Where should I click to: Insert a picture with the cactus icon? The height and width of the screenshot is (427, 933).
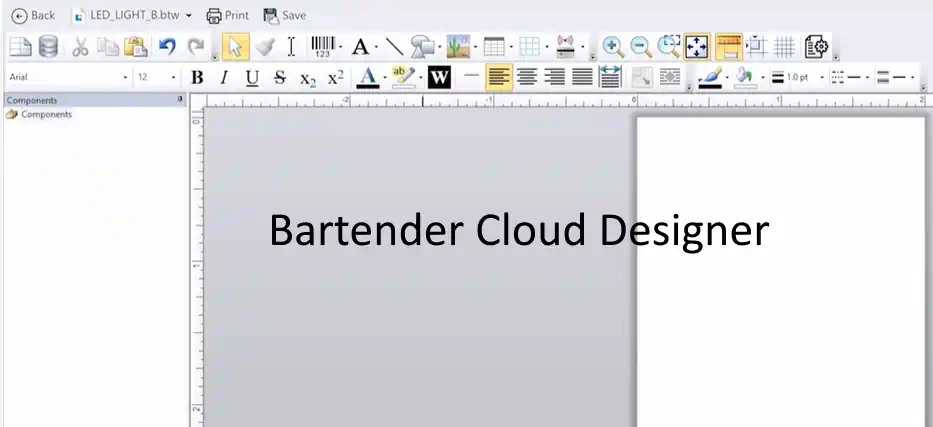pos(458,46)
